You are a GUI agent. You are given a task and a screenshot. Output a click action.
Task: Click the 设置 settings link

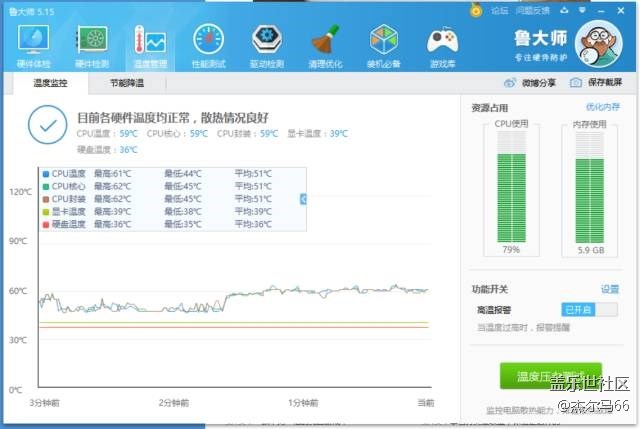pyautogui.click(x=609, y=289)
